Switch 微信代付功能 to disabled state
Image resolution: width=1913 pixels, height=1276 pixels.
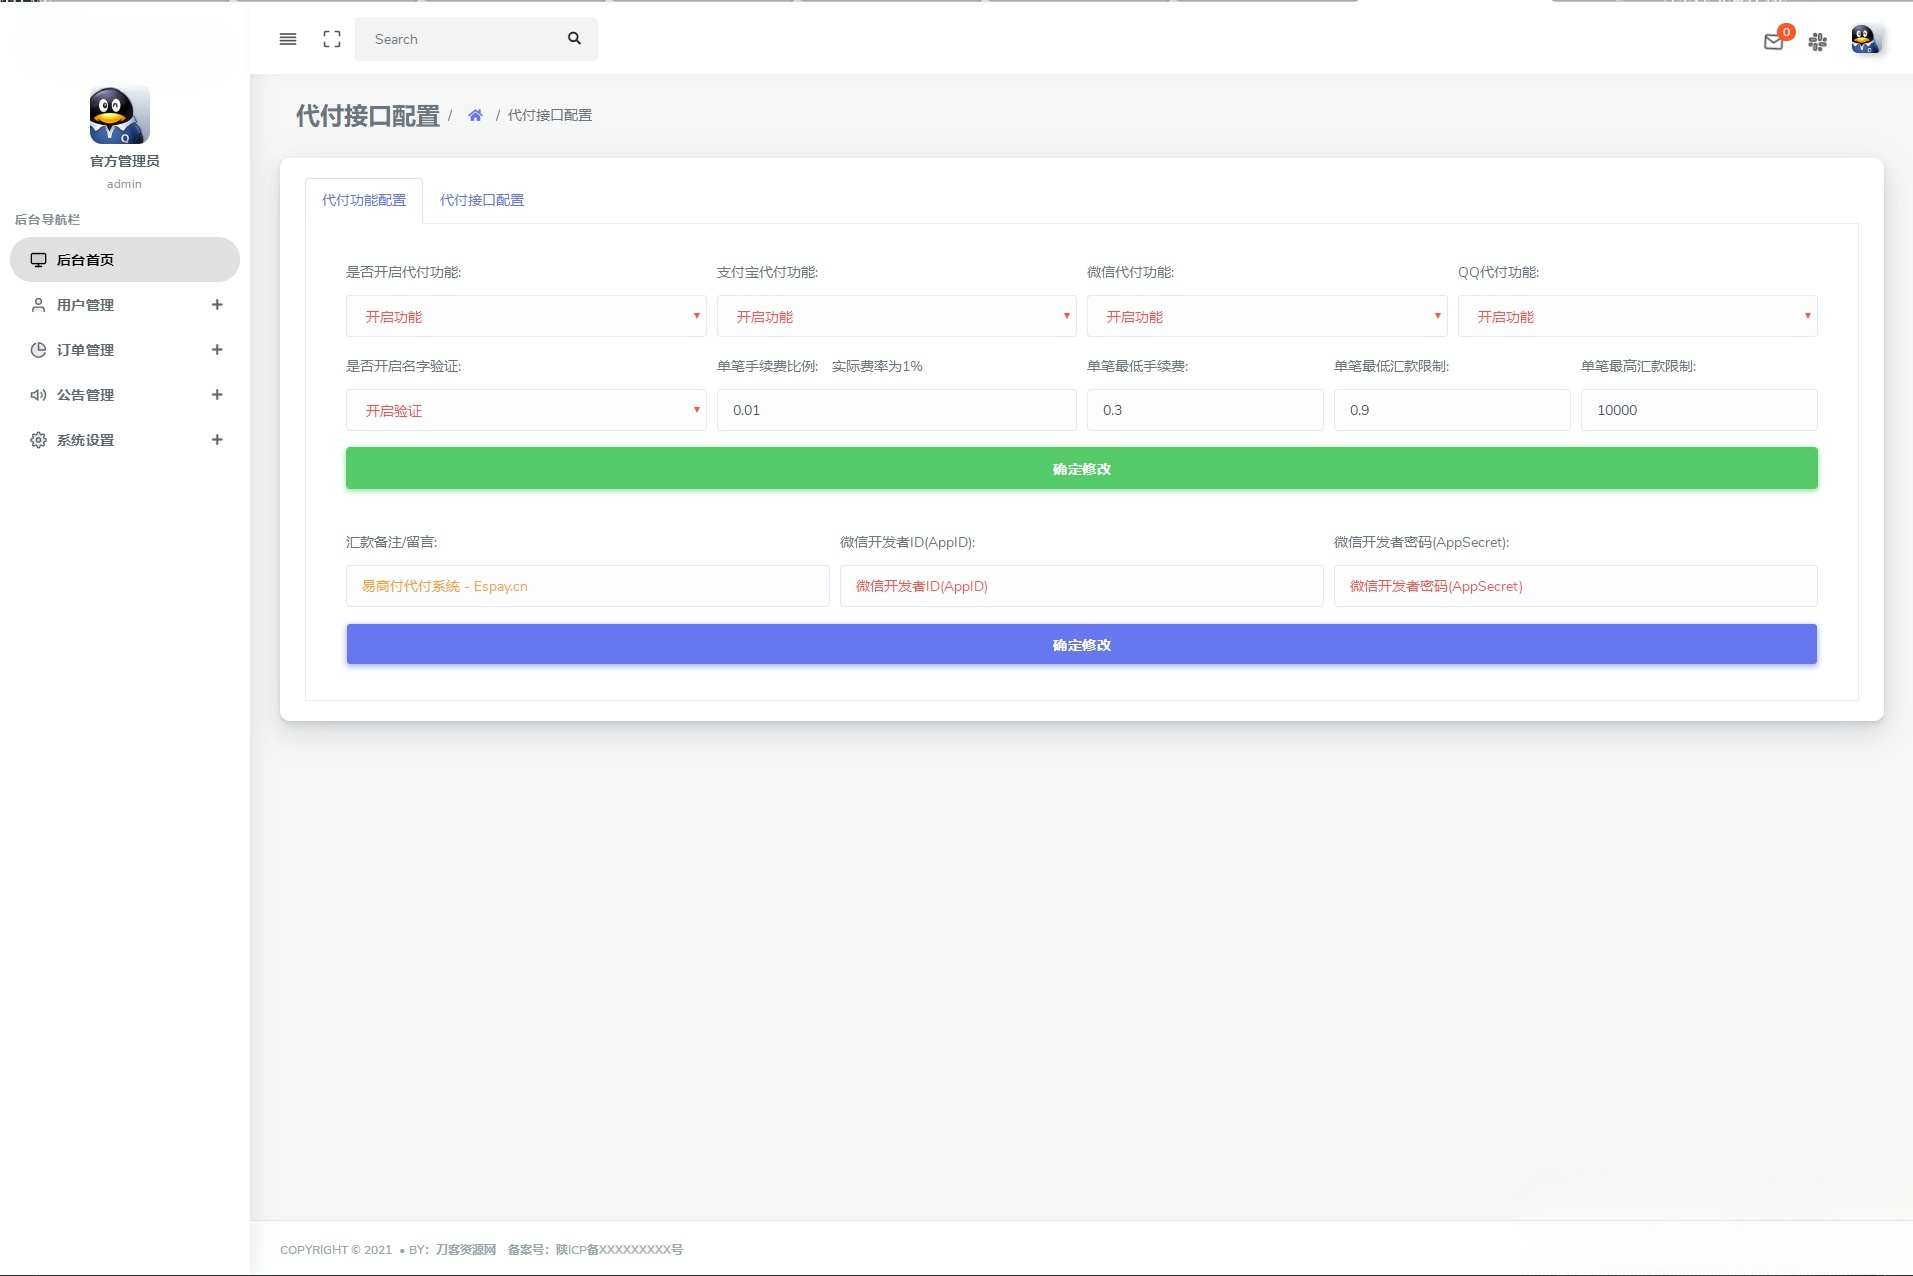pos(1266,316)
